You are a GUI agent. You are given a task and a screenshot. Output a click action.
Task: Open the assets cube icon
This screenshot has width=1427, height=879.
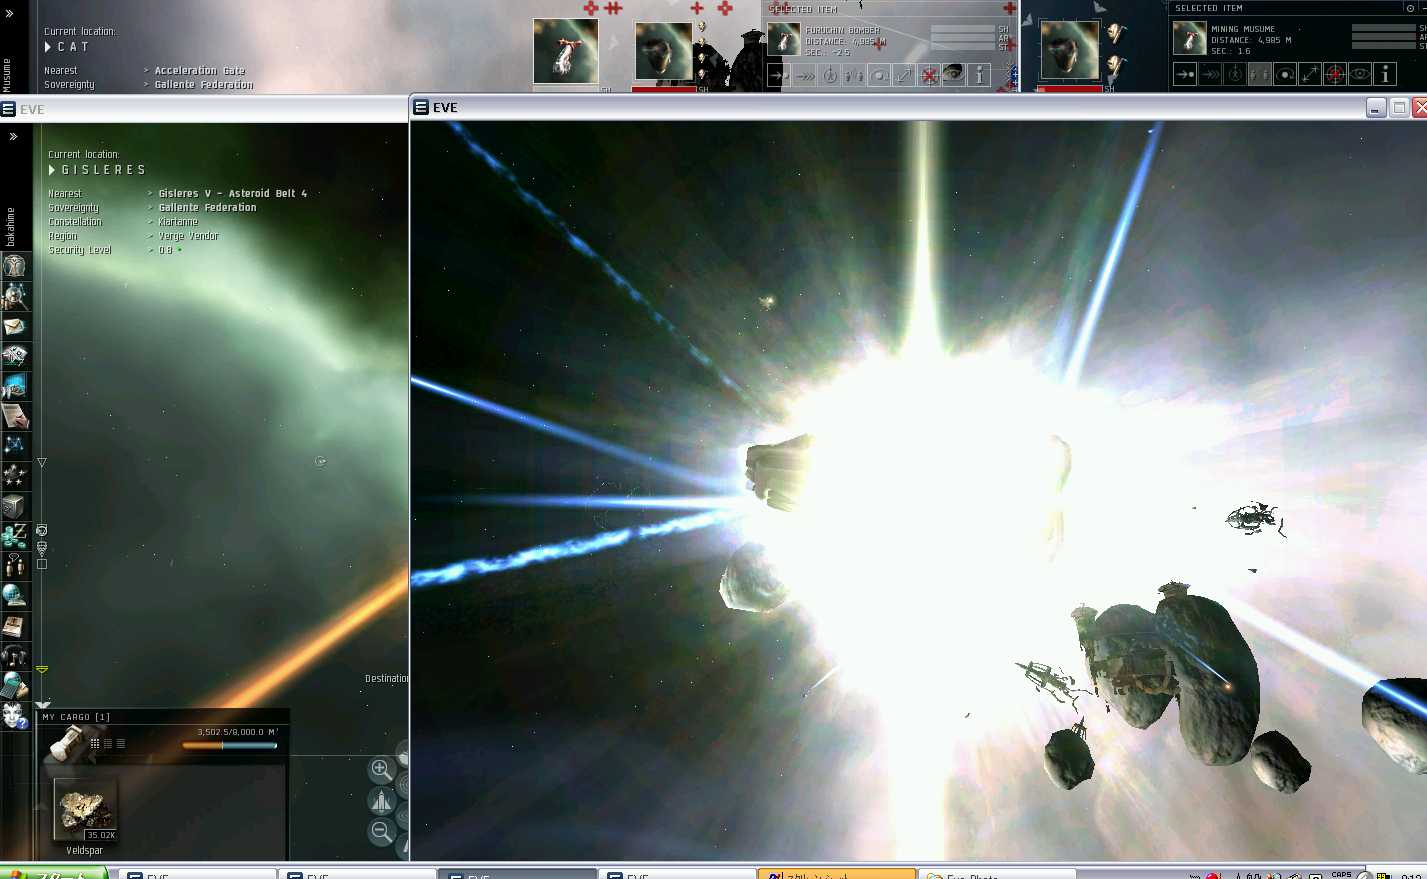tap(15, 506)
